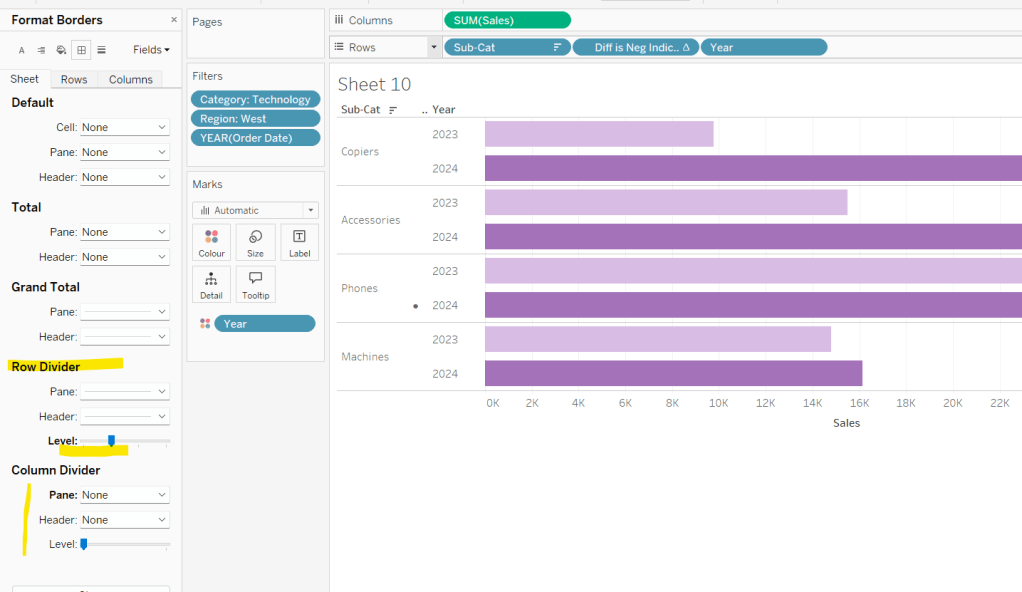Close the Format Borders pane

point(174,20)
